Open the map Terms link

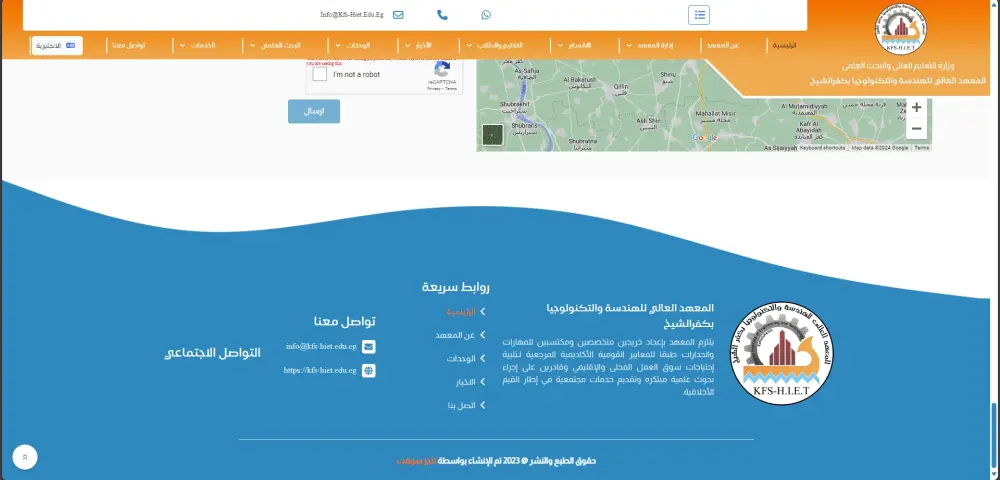click(x=922, y=148)
